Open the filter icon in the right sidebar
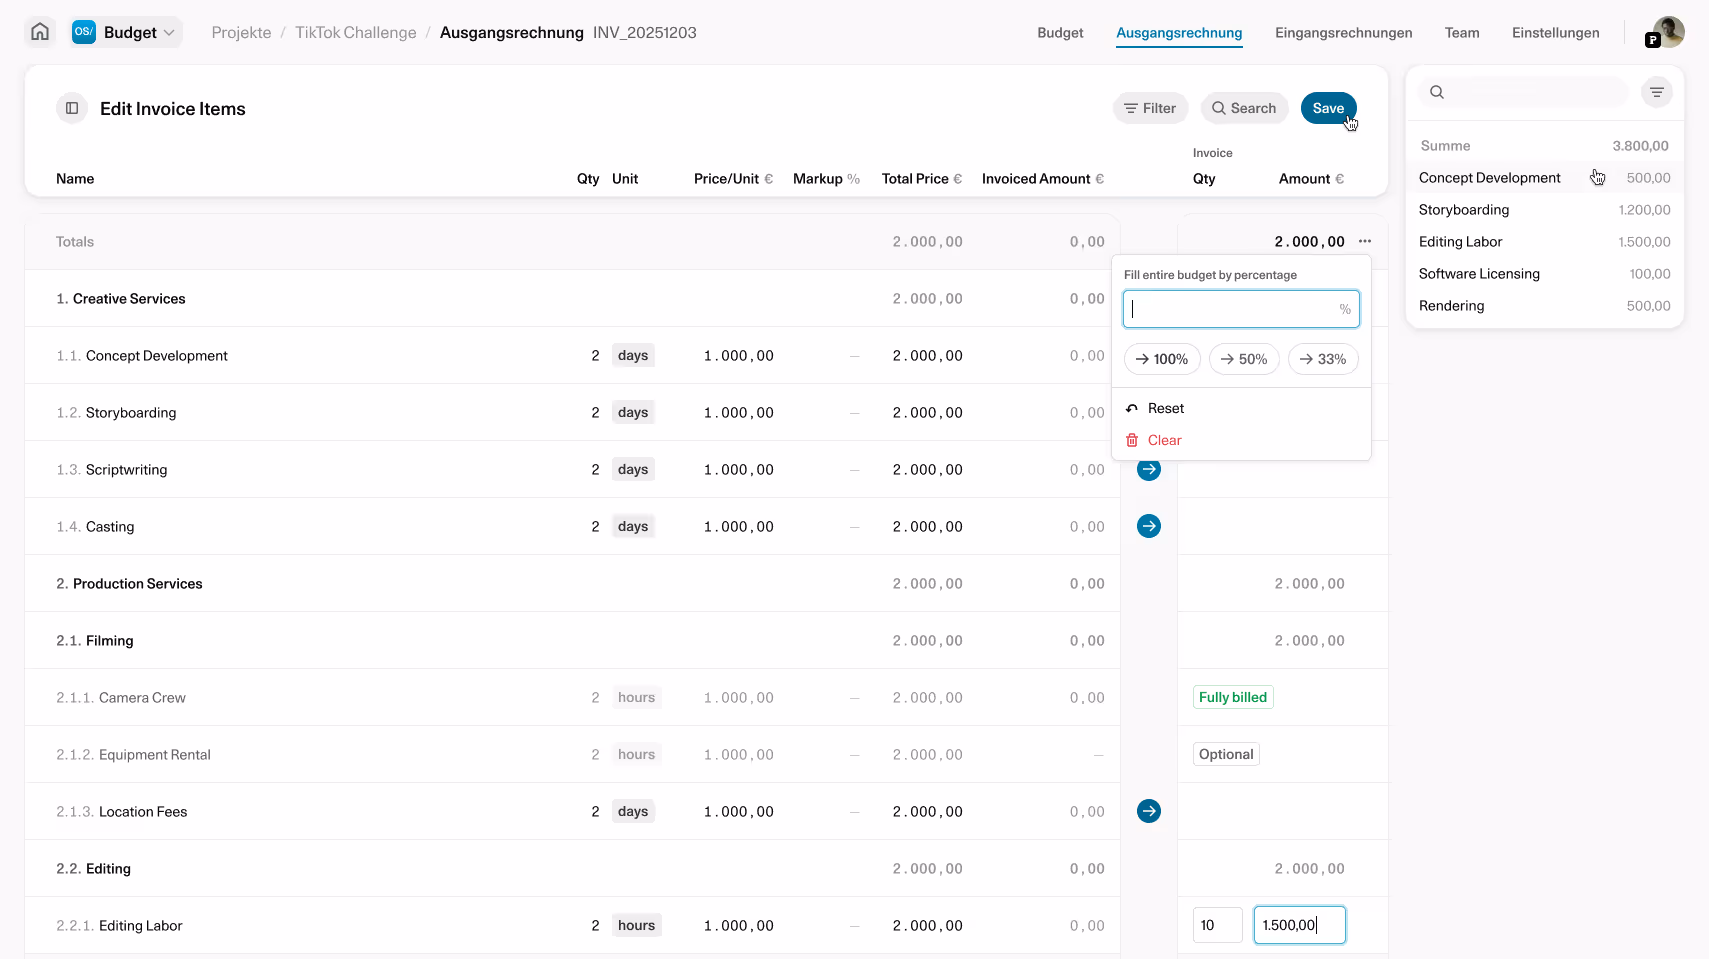1709x959 pixels. click(1657, 91)
